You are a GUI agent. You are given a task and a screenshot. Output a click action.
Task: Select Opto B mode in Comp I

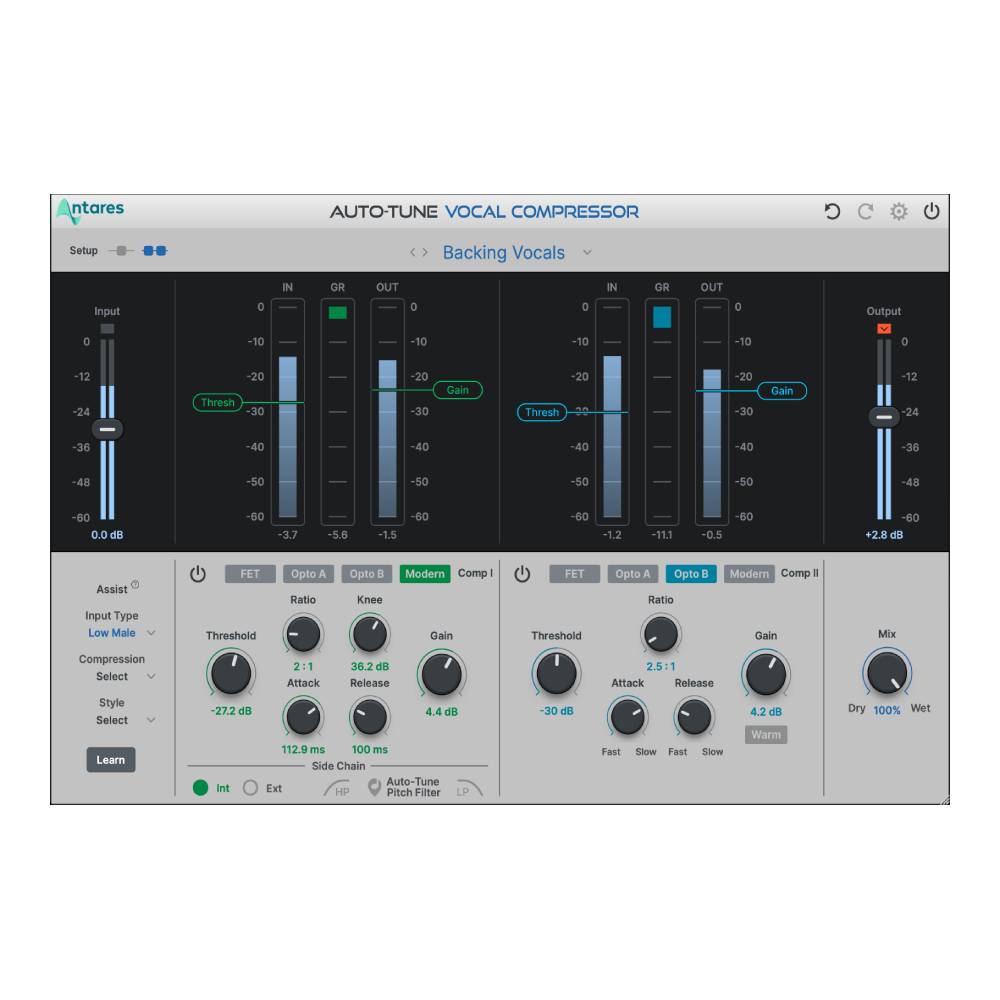coord(367,574)
